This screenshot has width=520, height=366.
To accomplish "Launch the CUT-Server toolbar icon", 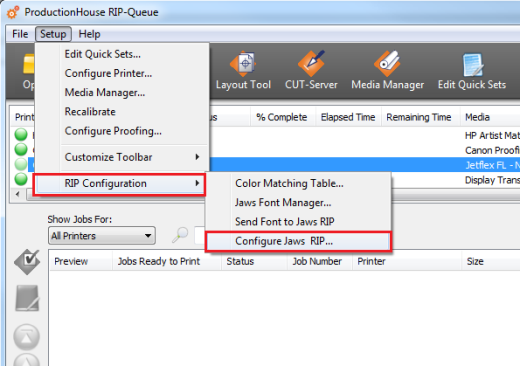I will [x=311, y=71].
